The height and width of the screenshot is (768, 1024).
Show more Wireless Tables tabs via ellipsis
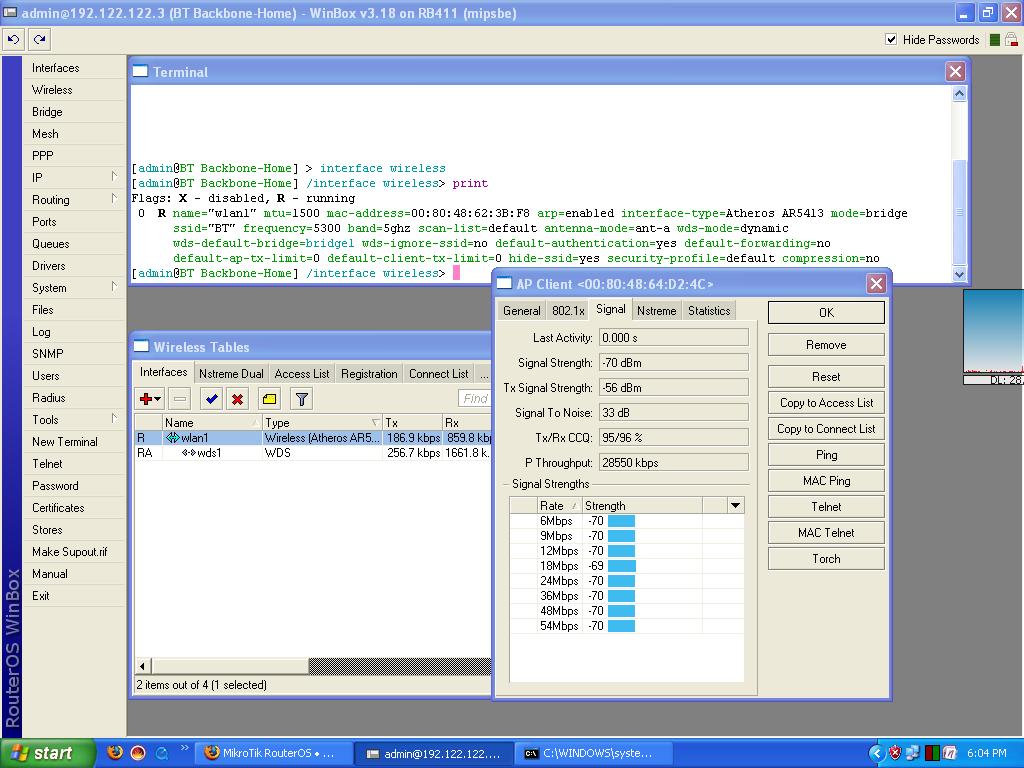(484, 374)
